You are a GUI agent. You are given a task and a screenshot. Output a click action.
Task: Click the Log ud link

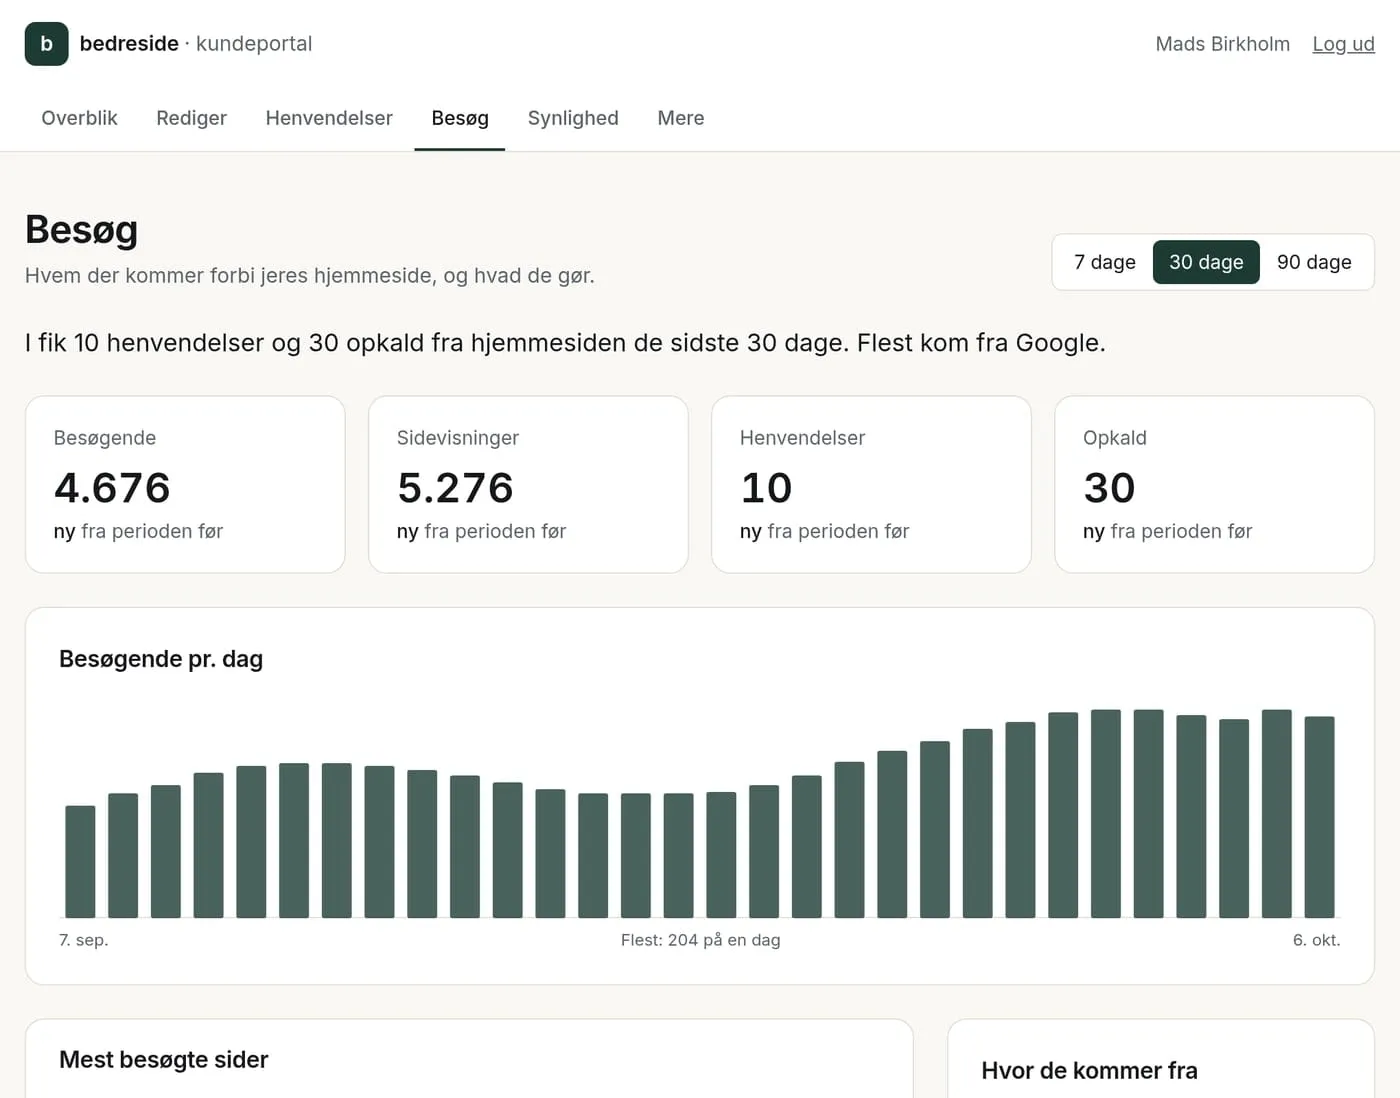pyautogui.click(x=1343, y=44)
